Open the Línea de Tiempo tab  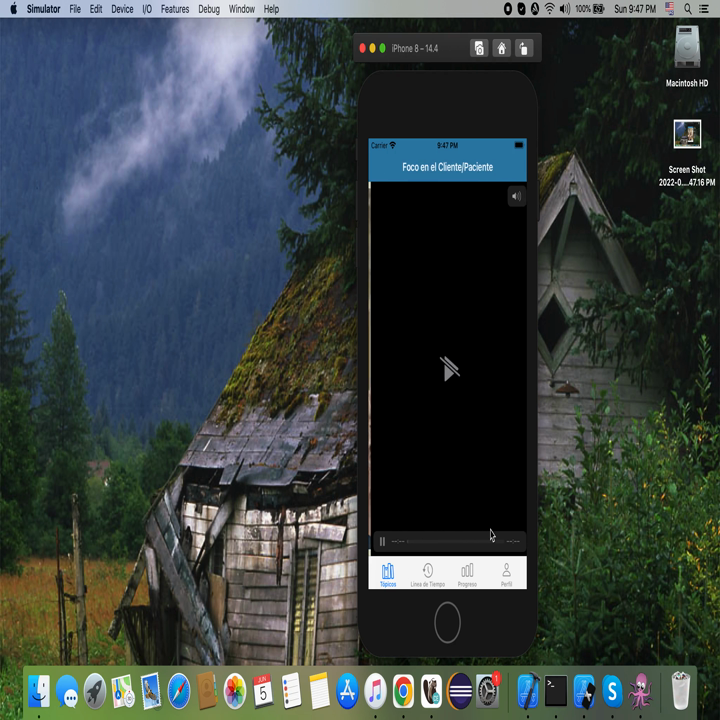pyautogui.click(x=427, y=574)
